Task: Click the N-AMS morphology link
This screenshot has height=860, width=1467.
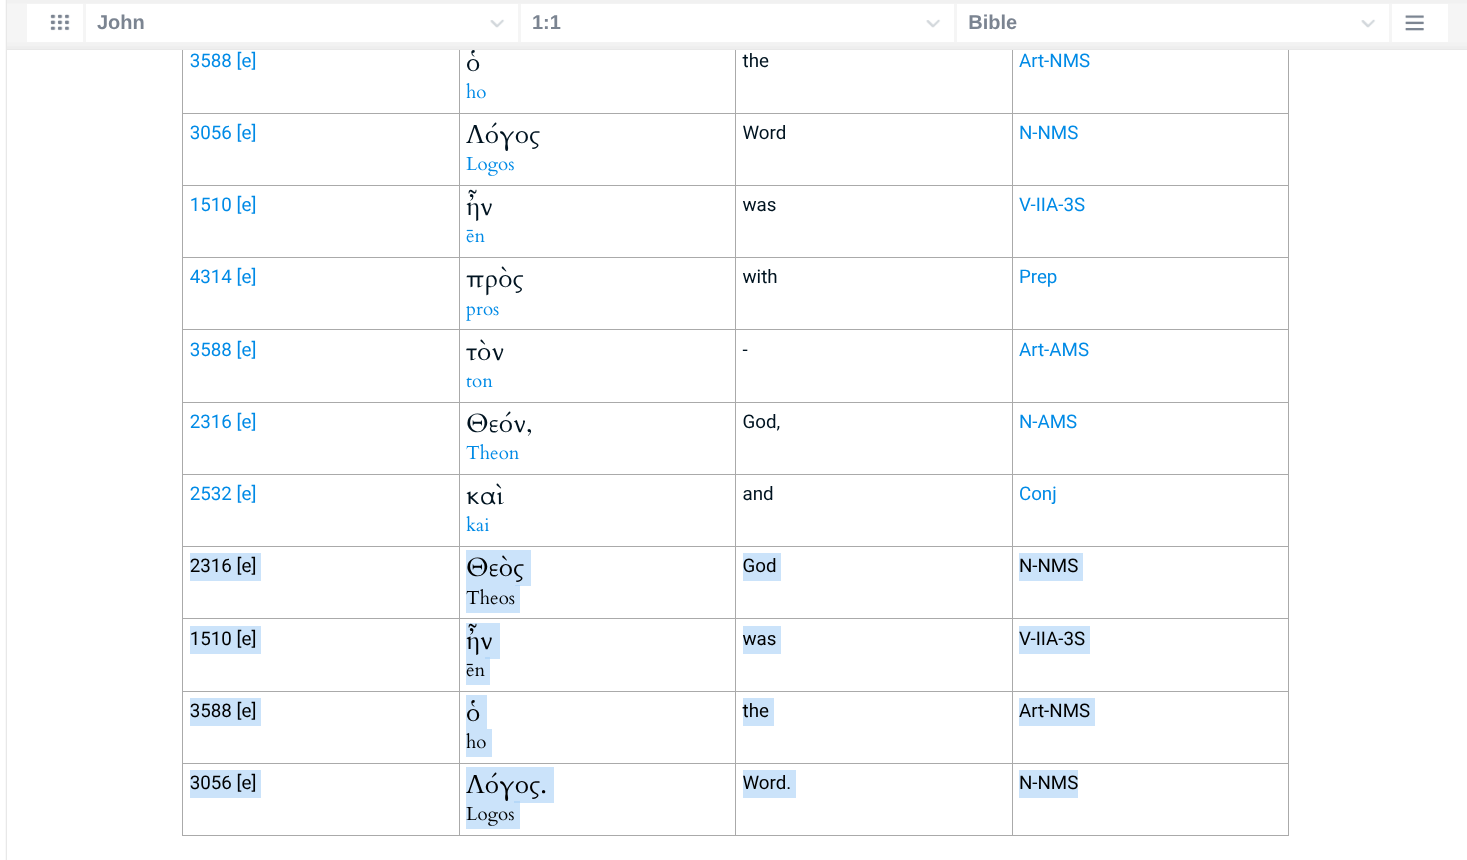Action: tap(1047, 422)
